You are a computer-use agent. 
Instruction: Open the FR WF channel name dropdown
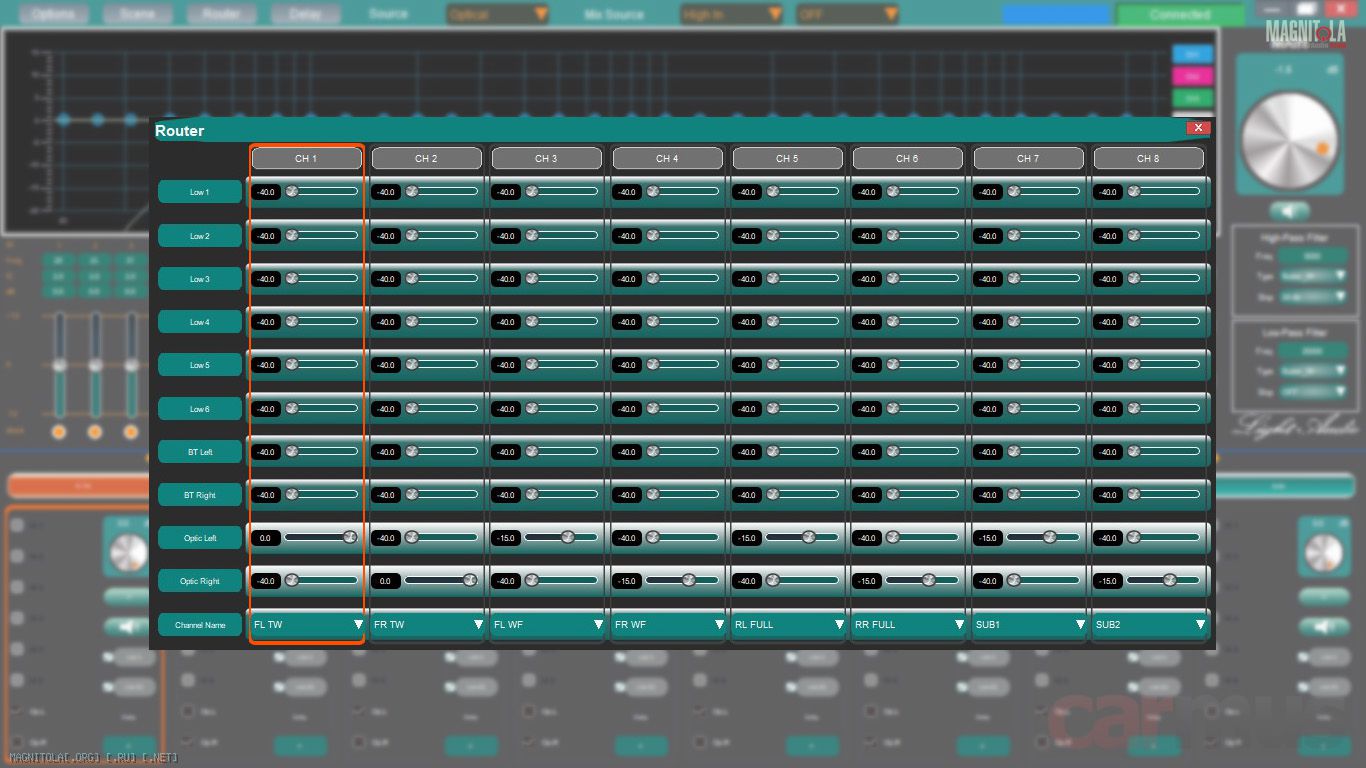[x=668, y=625]
